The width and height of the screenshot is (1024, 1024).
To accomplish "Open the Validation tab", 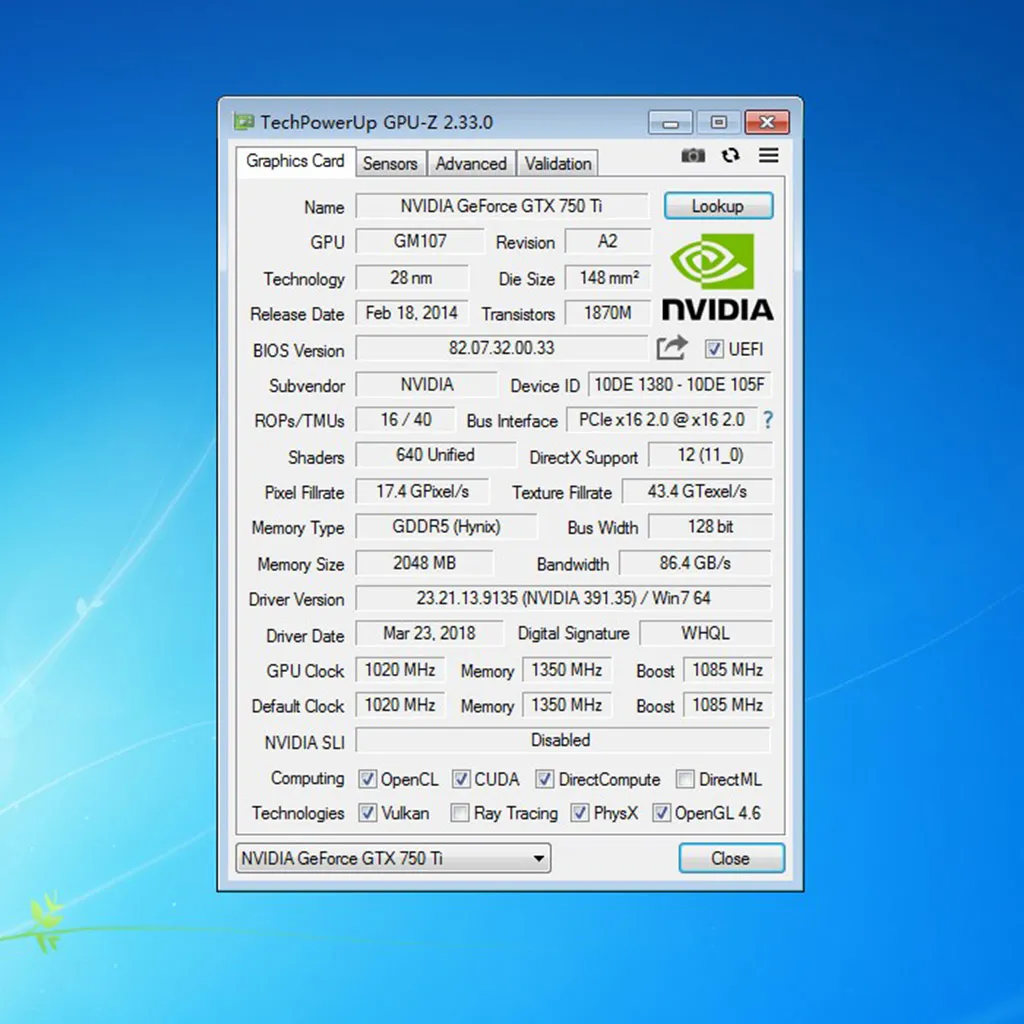I will (x=558, y=163).
